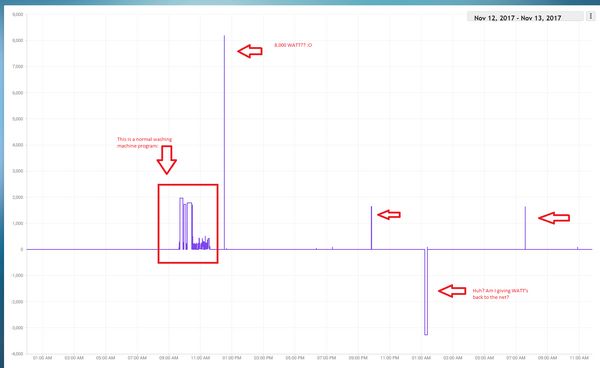The image size is (600, 368).
Task: Click the spike near 07:00 AM on the second day
Action: 525,228
